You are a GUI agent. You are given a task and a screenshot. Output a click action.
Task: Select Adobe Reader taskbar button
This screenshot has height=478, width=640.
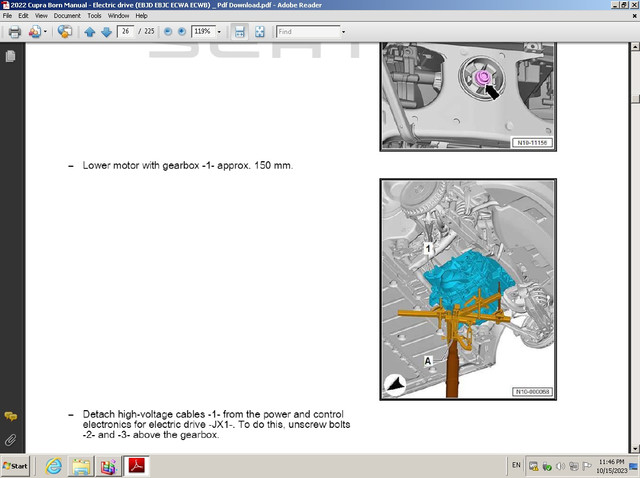tap(136, 466)
